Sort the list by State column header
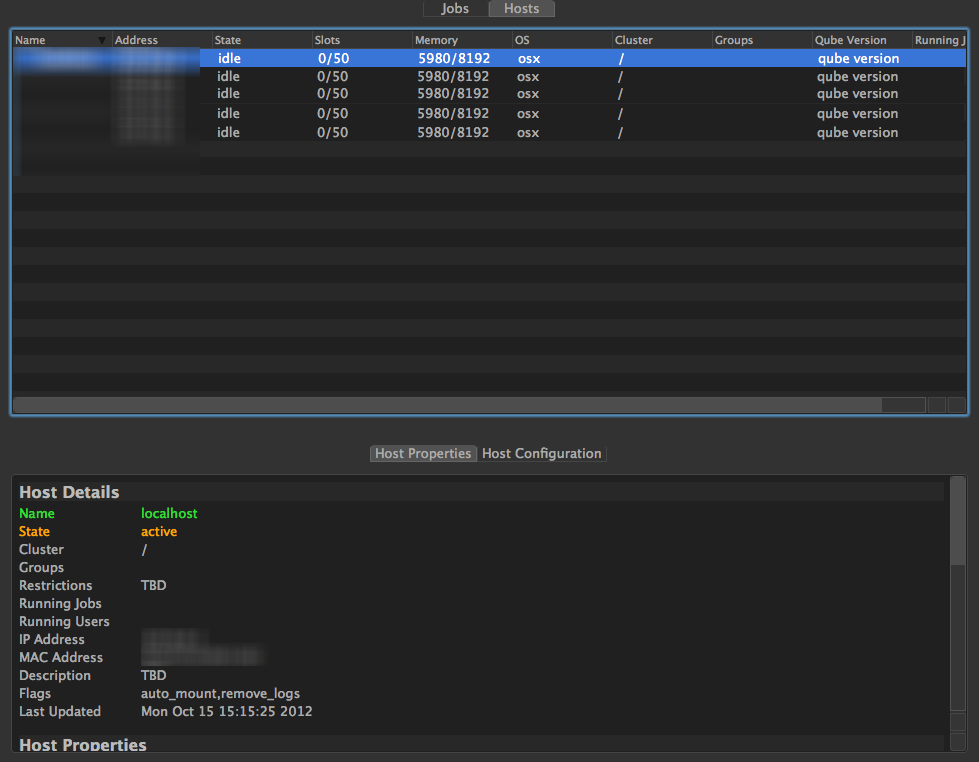The image size is (979, 762). tap(228, 41)
